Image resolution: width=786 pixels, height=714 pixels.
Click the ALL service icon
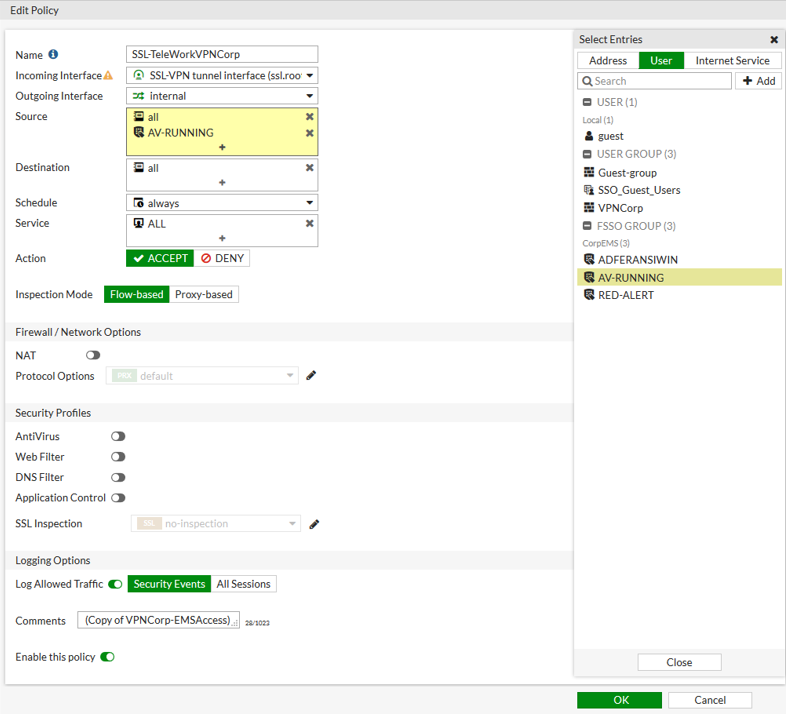(139, 223)
